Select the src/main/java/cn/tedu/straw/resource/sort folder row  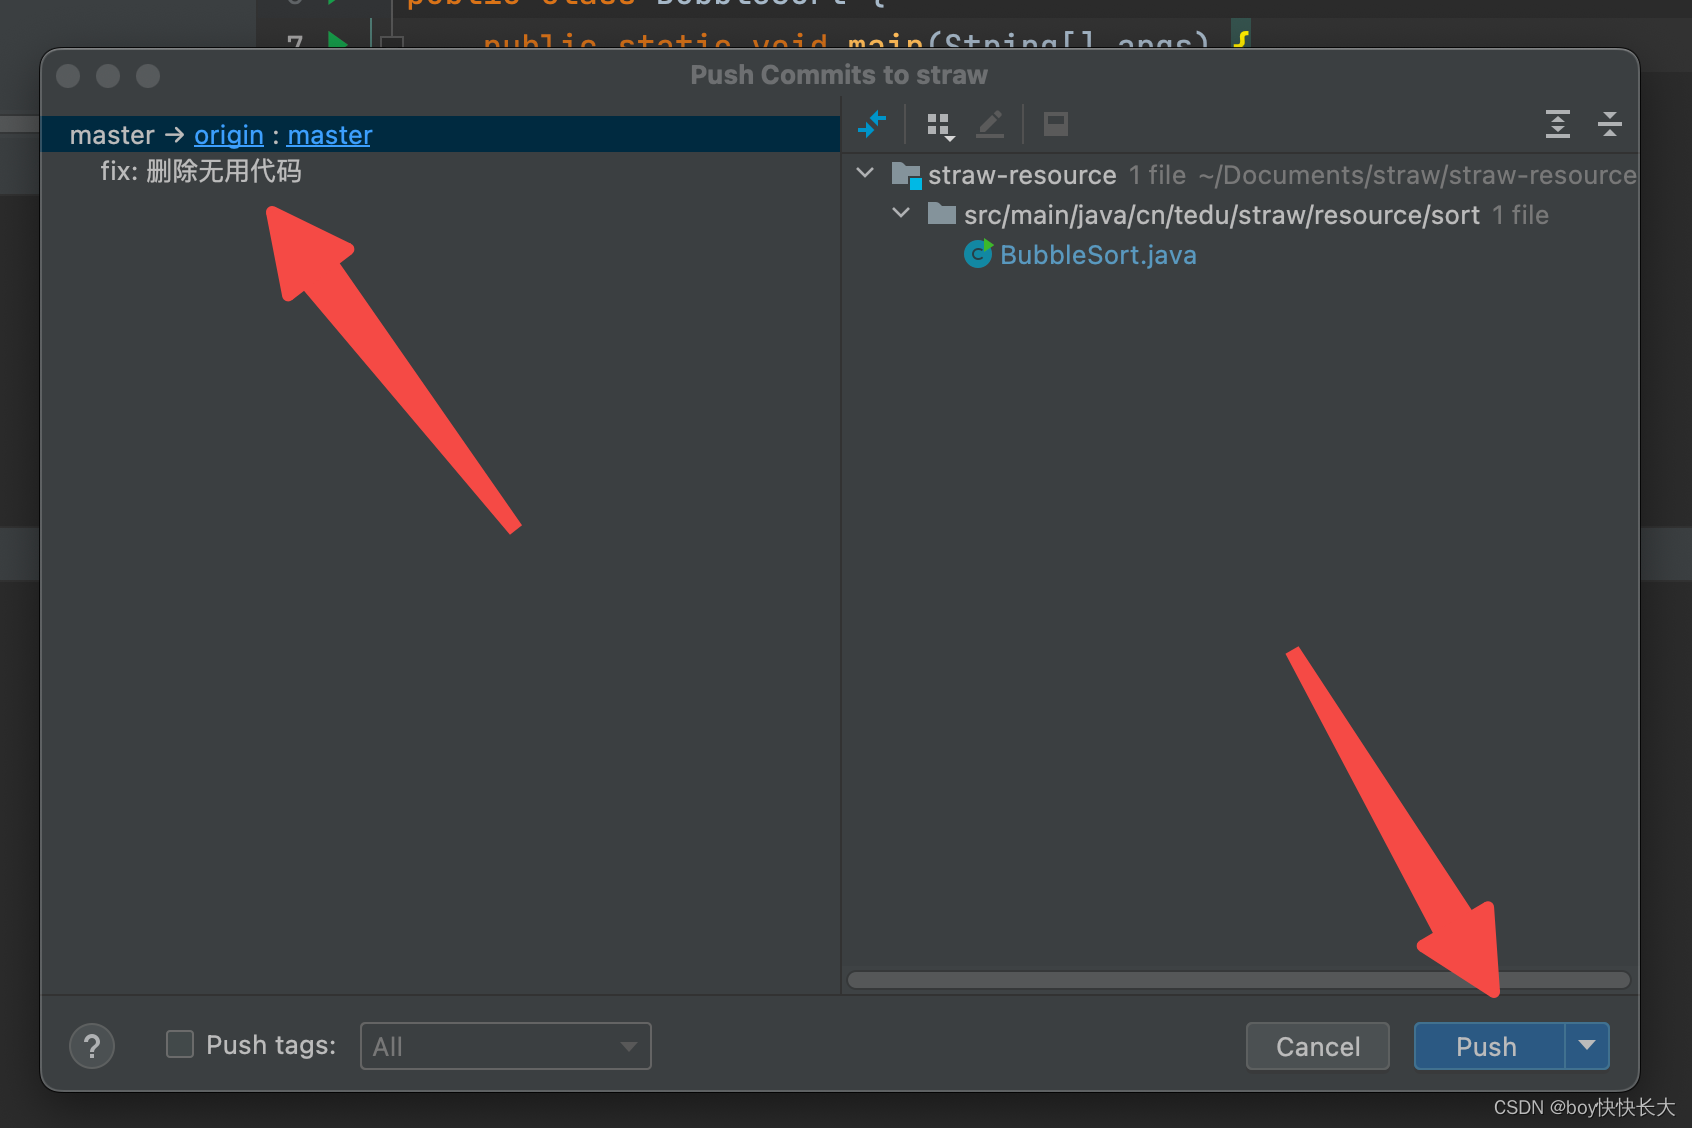pos(1240,215)
